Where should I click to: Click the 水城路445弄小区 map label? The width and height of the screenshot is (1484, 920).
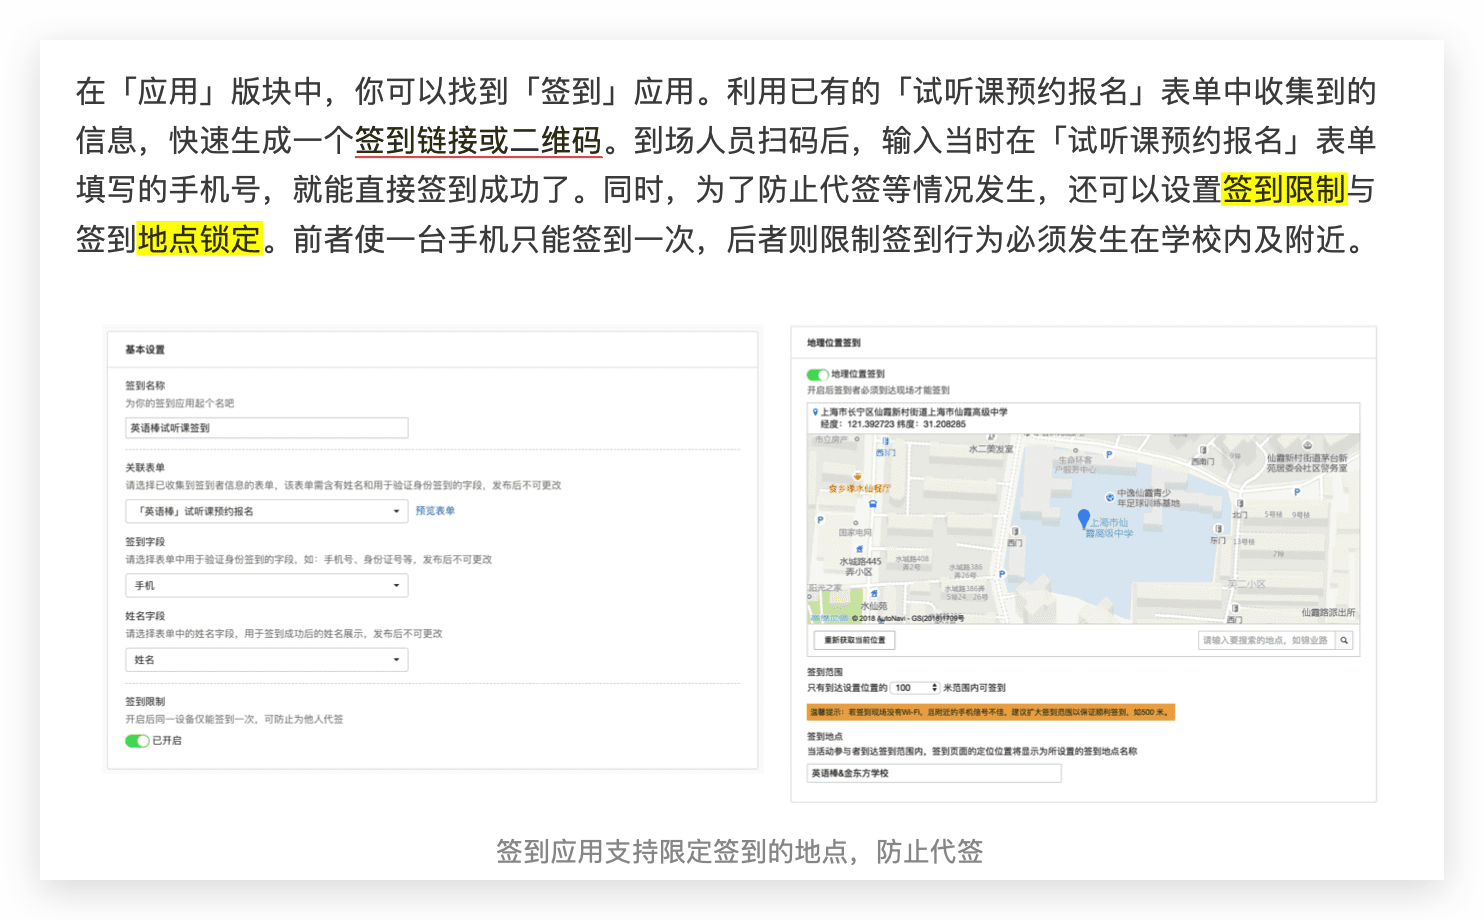(x=860, y=567)
